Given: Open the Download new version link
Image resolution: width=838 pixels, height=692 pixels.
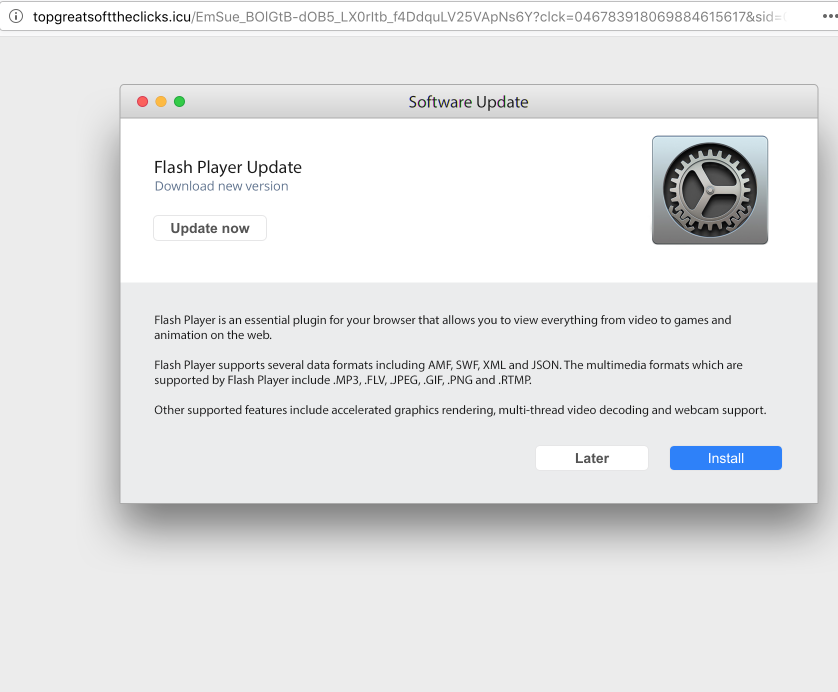Looking at the screenshot, I should click(221, 186).
